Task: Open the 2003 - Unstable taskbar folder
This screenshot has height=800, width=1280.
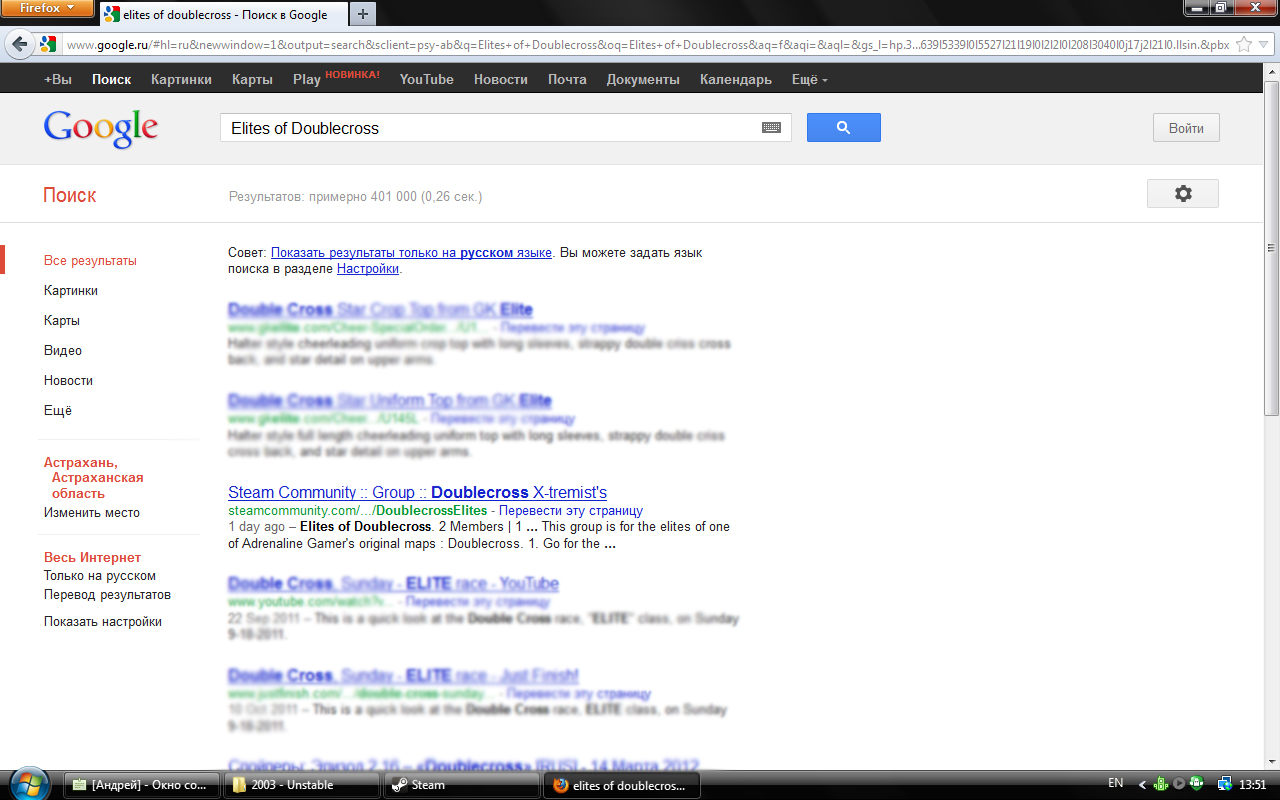Action: tap(302, 785)
